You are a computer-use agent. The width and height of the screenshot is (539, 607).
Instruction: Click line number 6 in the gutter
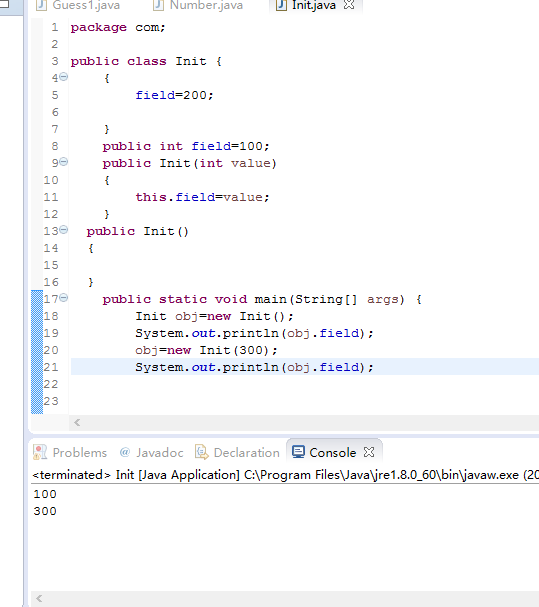tap(55, 112)
